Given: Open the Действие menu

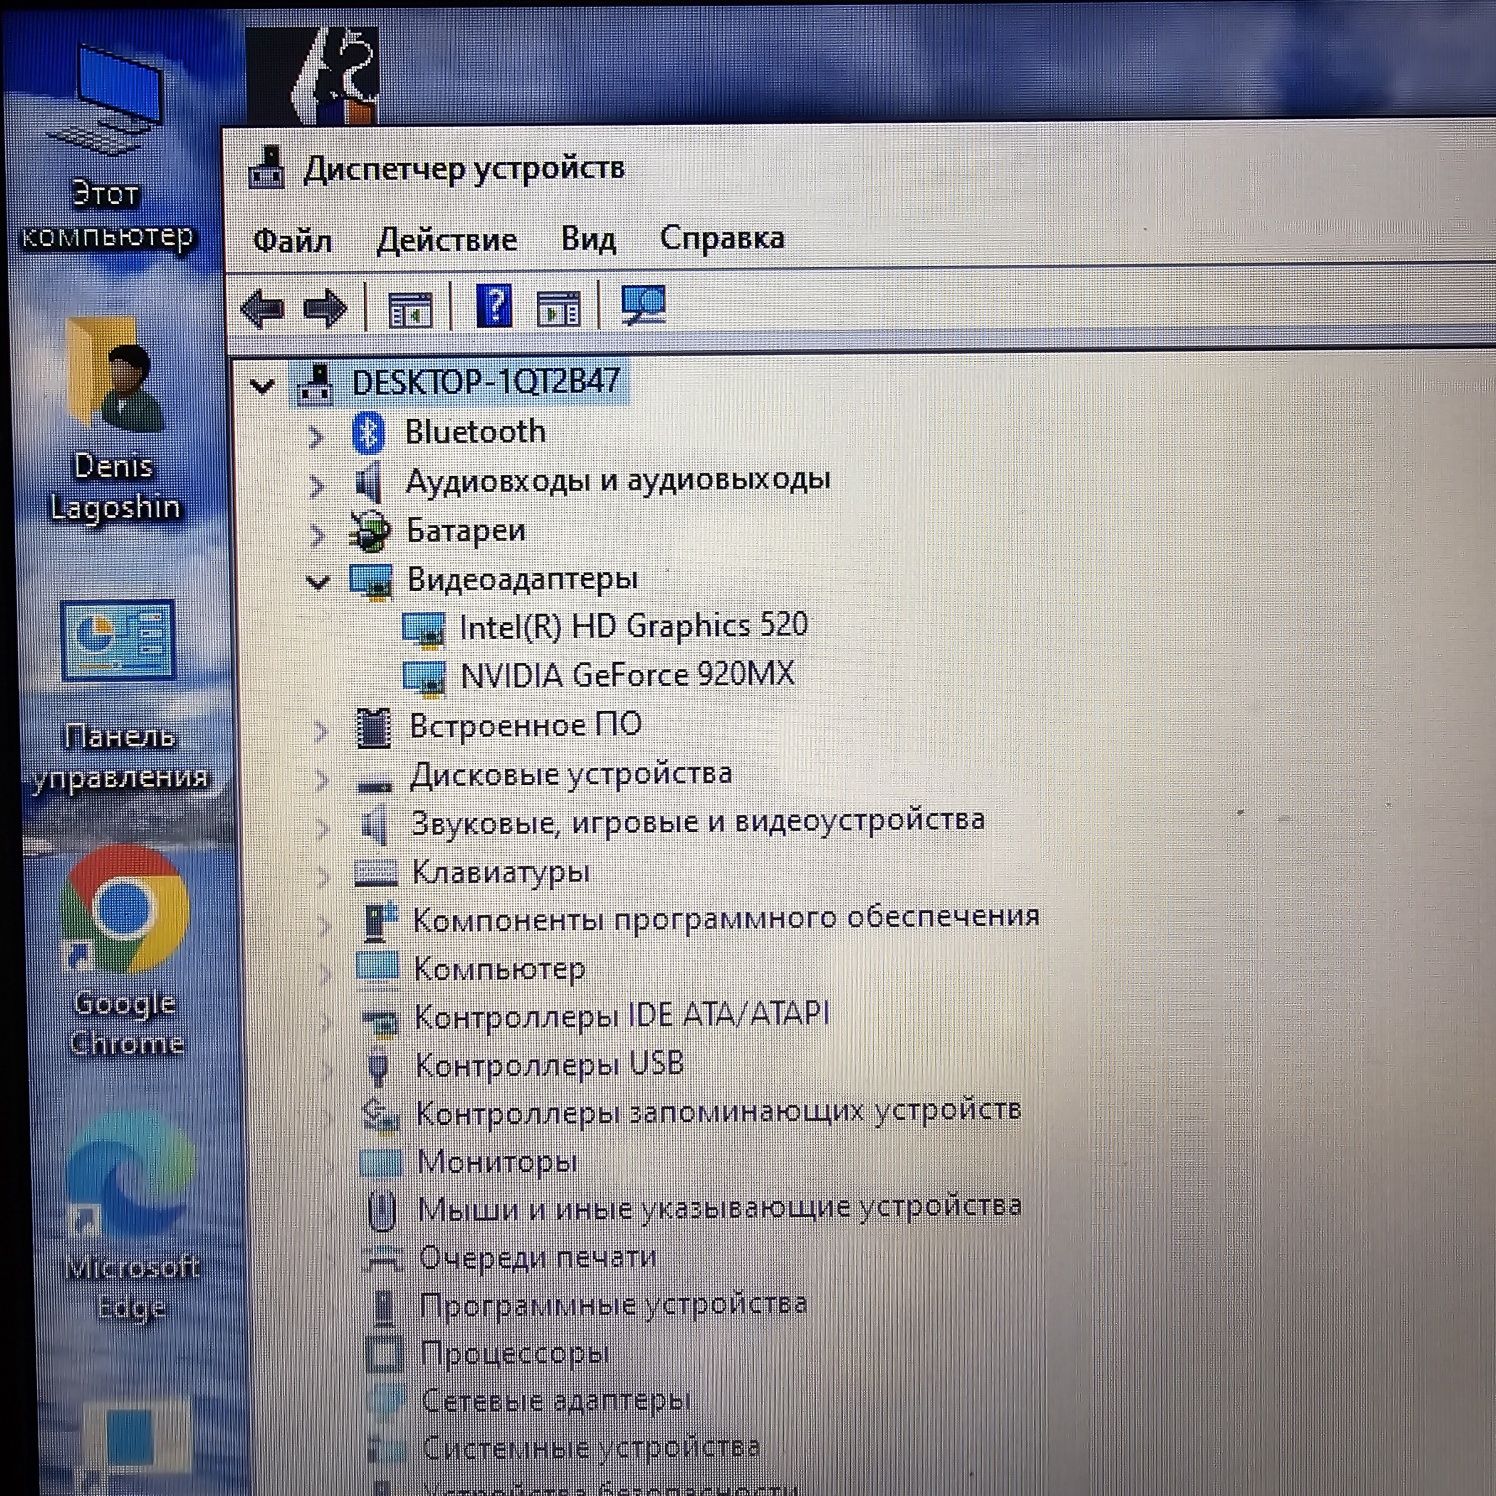Looking at the screenshot, I should coord(446,240).
